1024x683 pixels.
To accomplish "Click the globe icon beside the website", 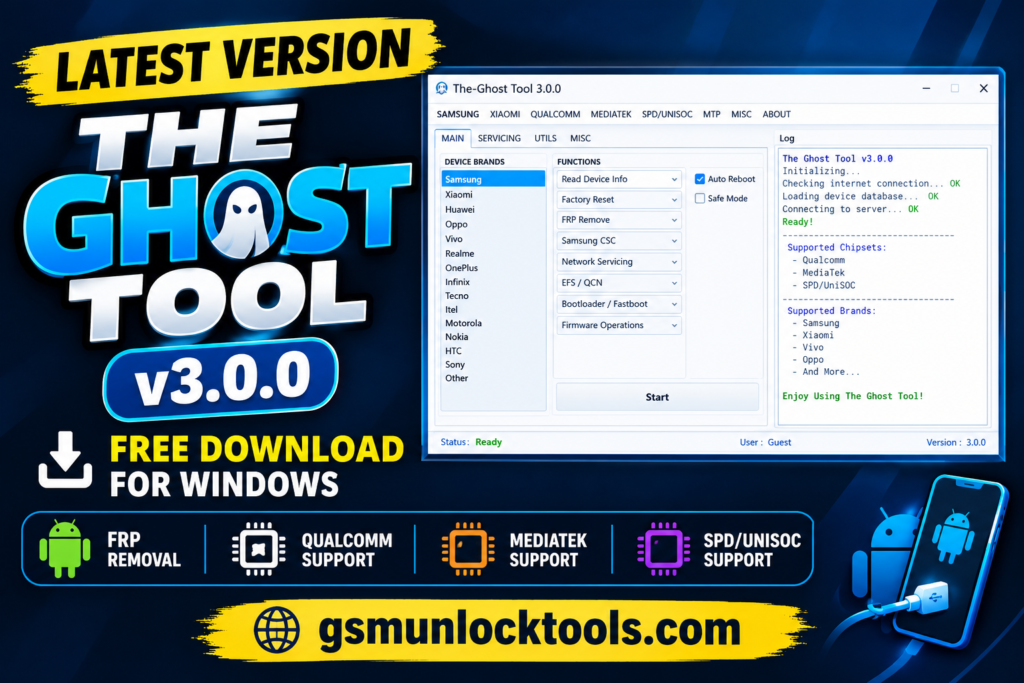I will pos(277,630).
